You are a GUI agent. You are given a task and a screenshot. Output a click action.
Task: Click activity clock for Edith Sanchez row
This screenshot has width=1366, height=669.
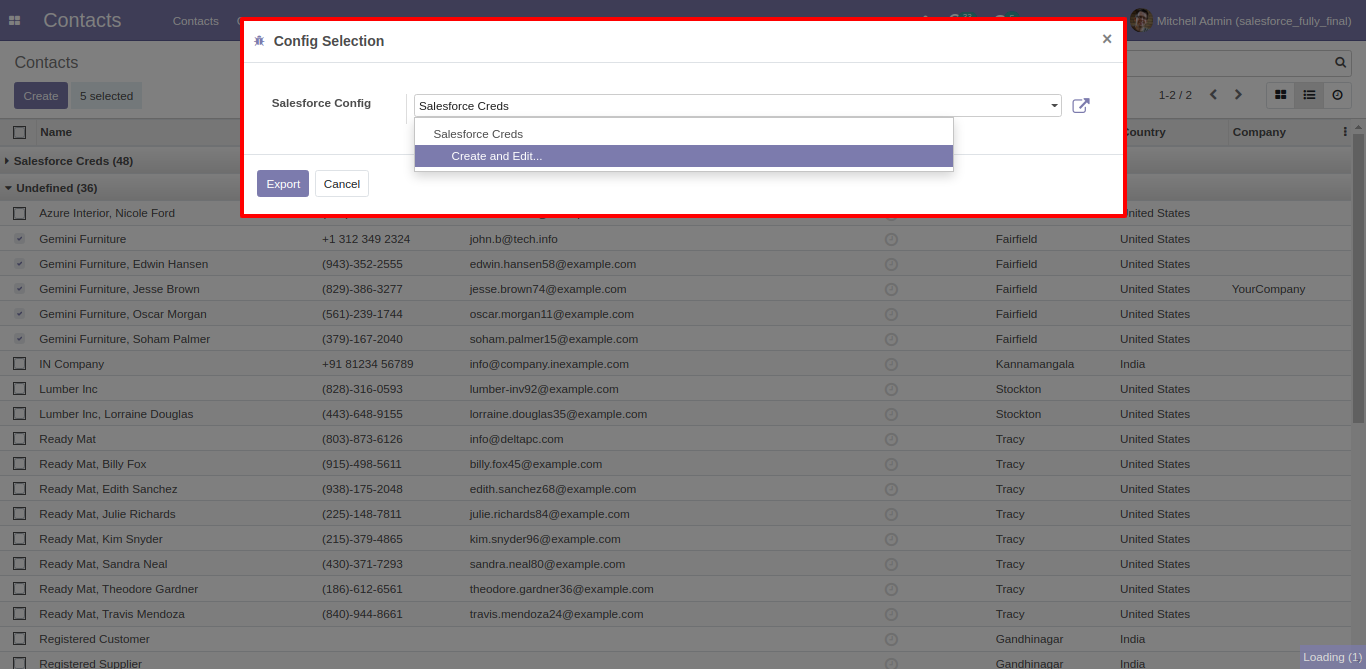click(x=891, y=489)
